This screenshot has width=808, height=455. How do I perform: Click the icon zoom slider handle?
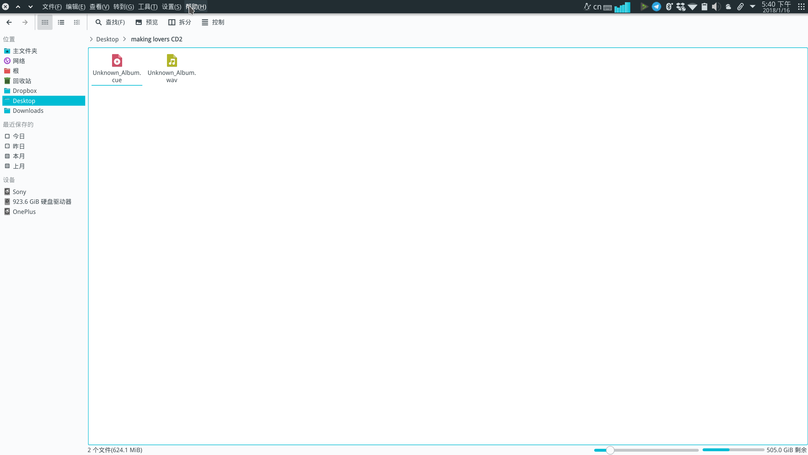point(610,450)
